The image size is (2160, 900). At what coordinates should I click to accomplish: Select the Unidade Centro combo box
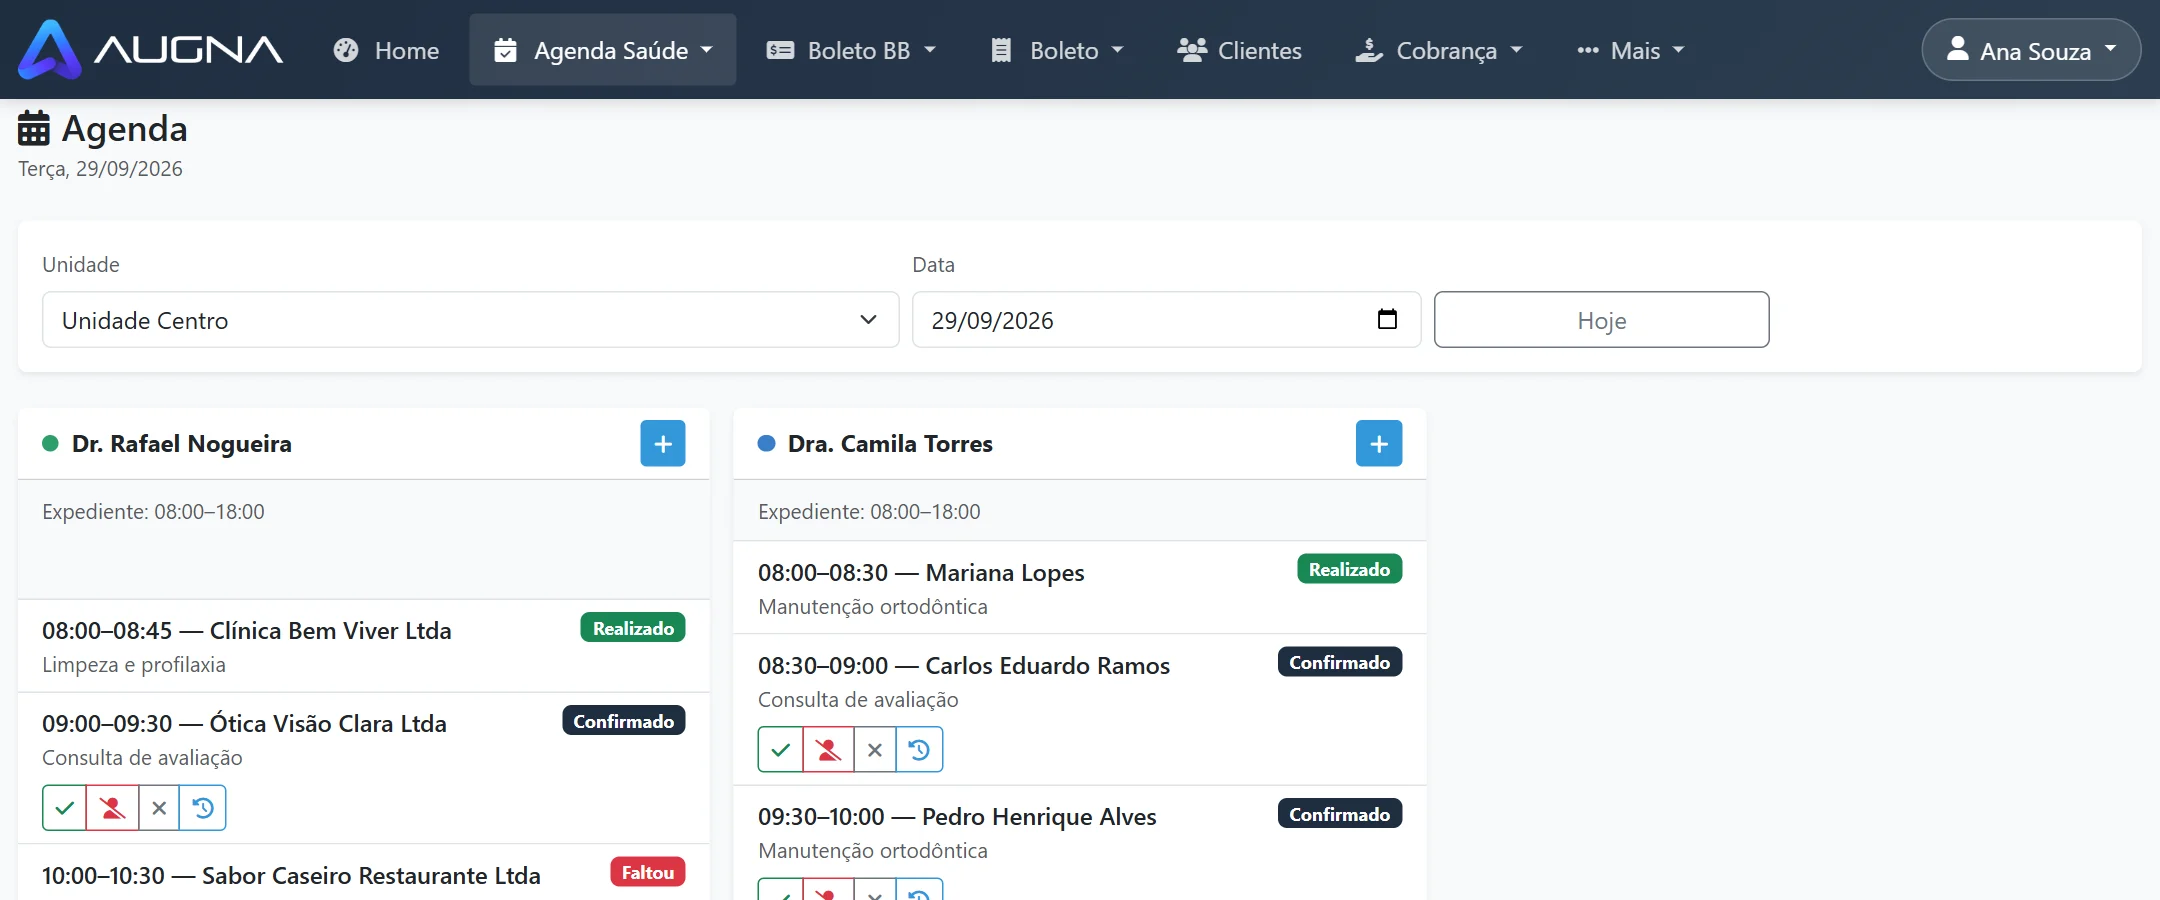click(470, 320)
